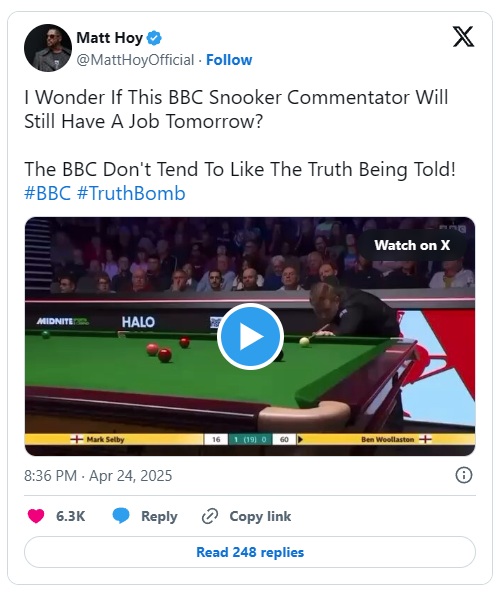Click the Copy link text
The image size is (502, 595).
coord(260,516)
